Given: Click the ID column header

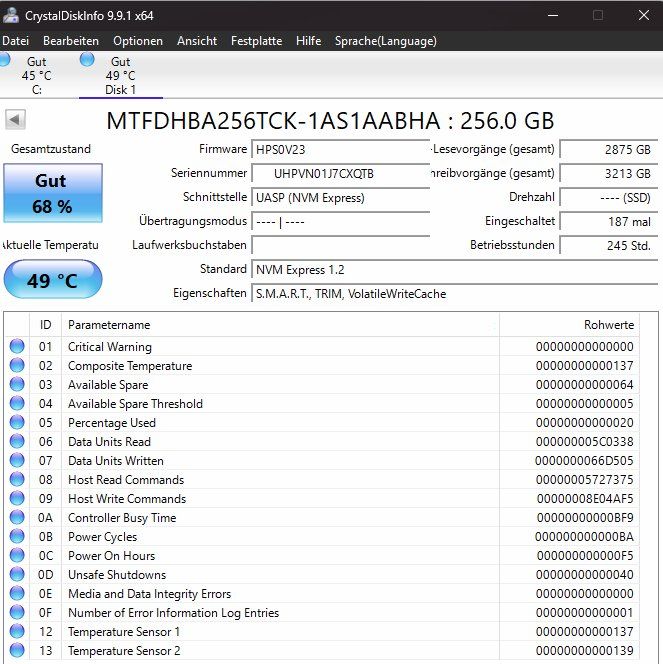Looking at the screenshot, I should (x=46, y=325).
